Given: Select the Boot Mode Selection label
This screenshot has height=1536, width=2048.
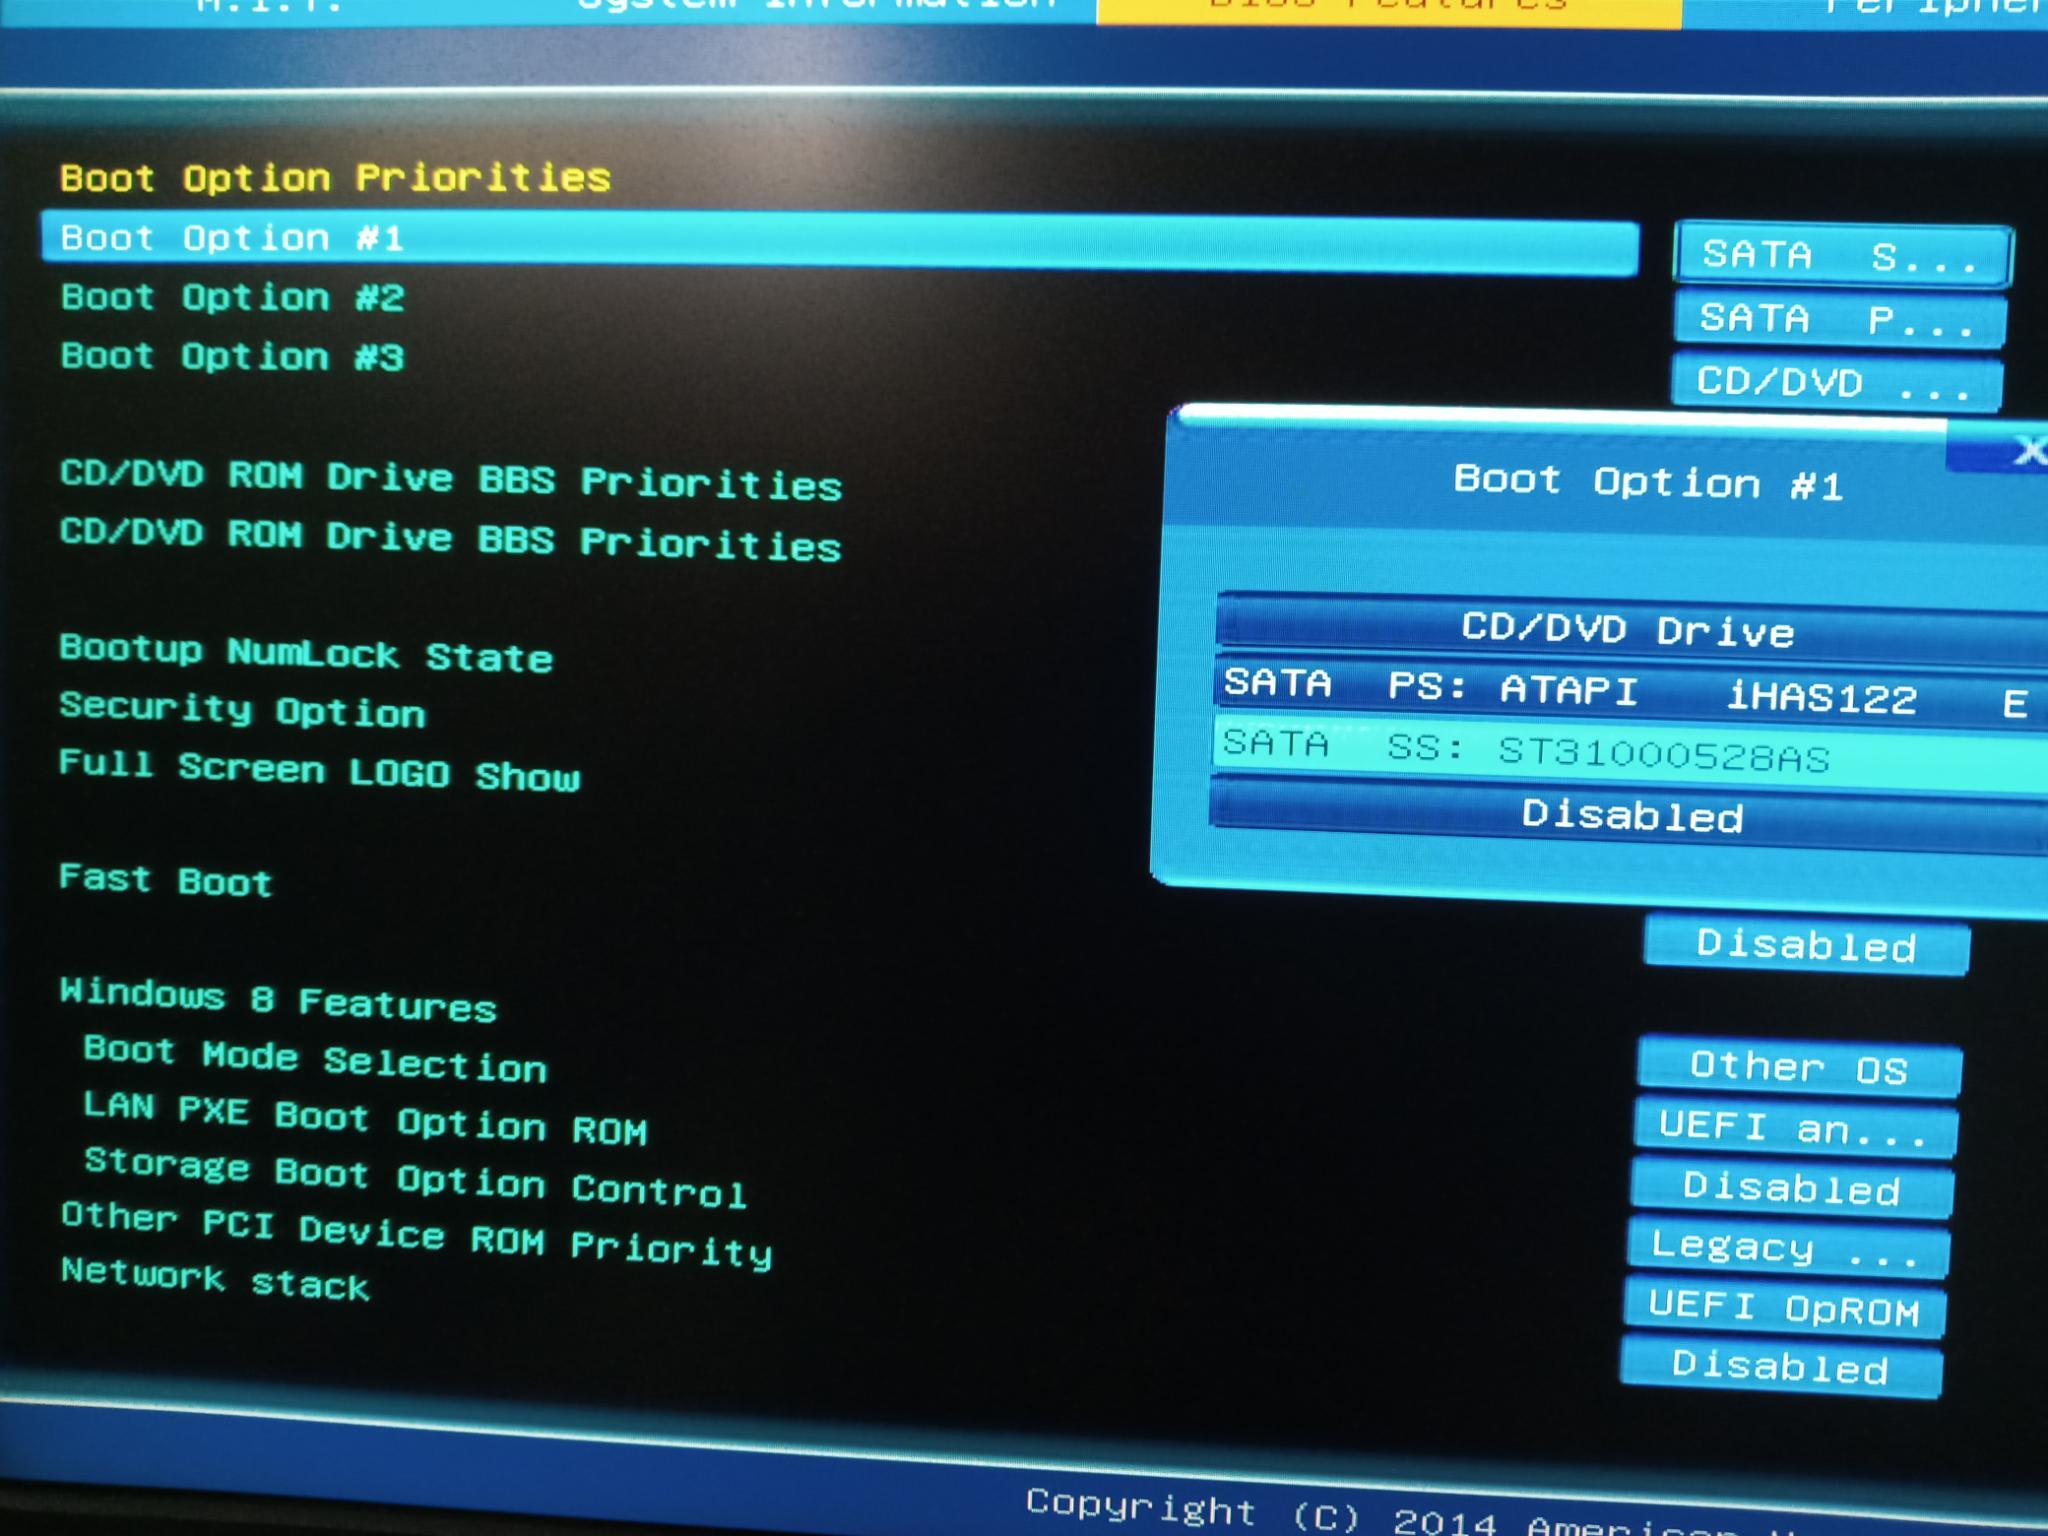Looking at the screenshot, I should pos(315,1059).
